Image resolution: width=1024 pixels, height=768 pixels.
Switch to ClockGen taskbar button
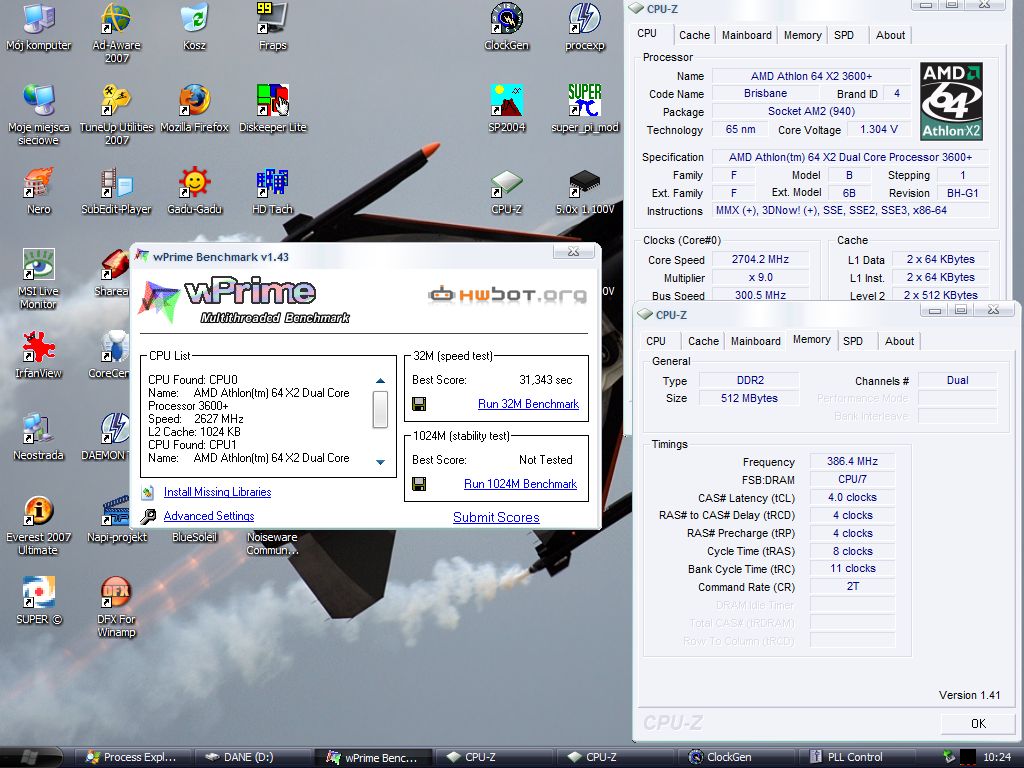click(x=737, y=758)
